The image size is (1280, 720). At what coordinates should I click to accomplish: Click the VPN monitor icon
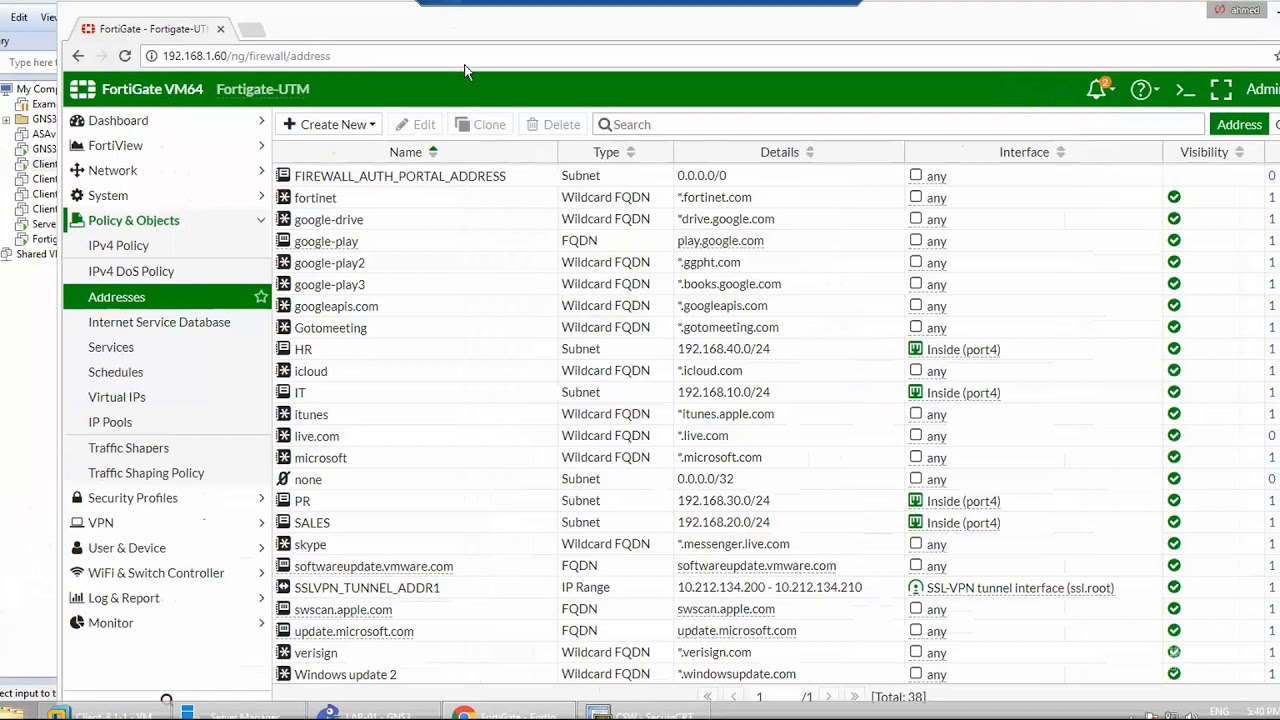pyautogui.click(x=77, y=523)
